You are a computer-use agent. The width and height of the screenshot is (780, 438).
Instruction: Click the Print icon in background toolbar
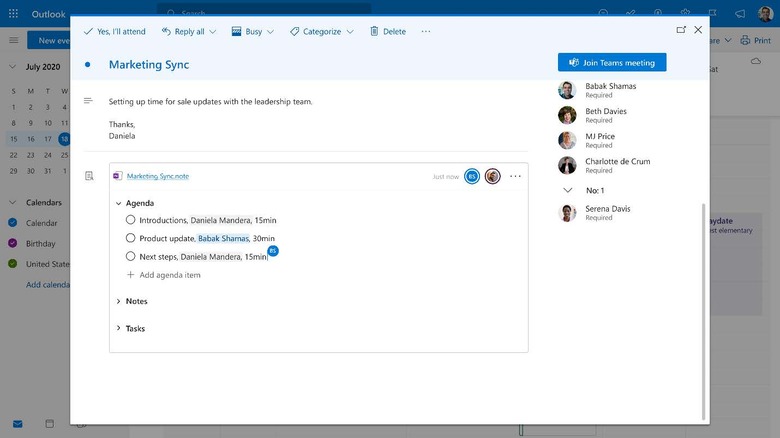[x=745, y=40]
